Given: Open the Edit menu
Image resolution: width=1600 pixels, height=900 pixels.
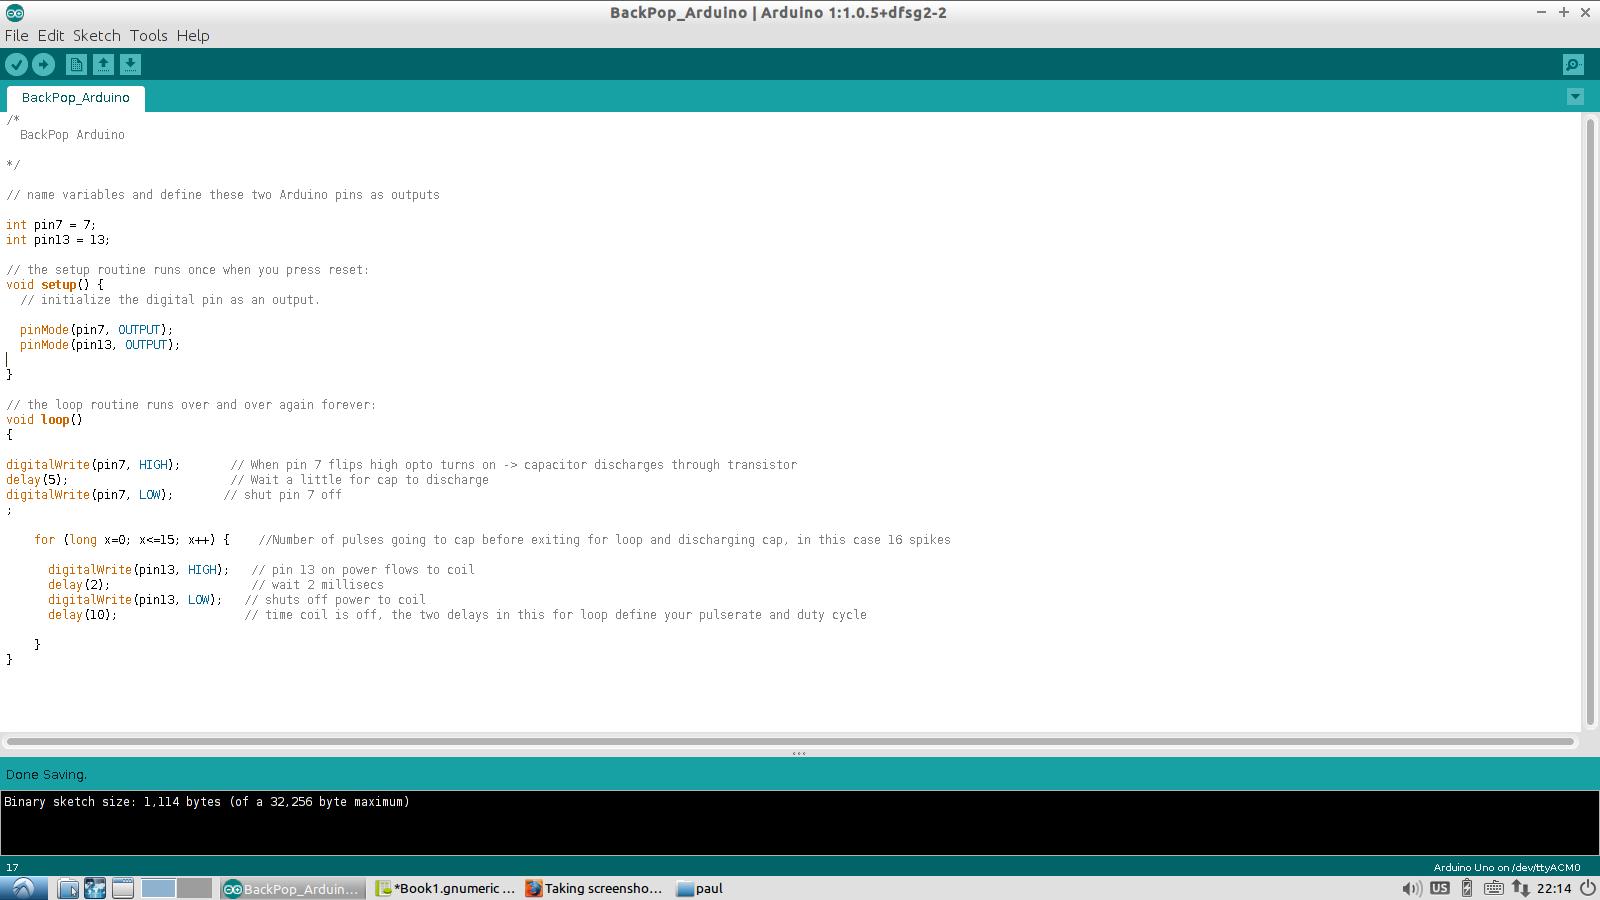Looking at the screenshot, I should pyautogui.click(x=50, y=36).
